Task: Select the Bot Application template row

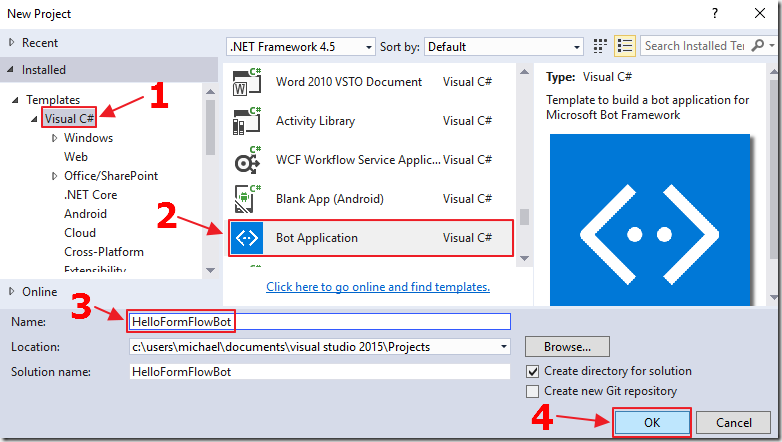Action: (371, 238)
